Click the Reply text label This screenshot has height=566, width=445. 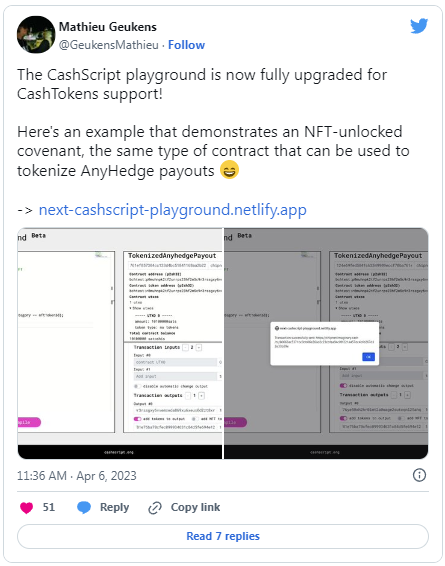[114, 507]
